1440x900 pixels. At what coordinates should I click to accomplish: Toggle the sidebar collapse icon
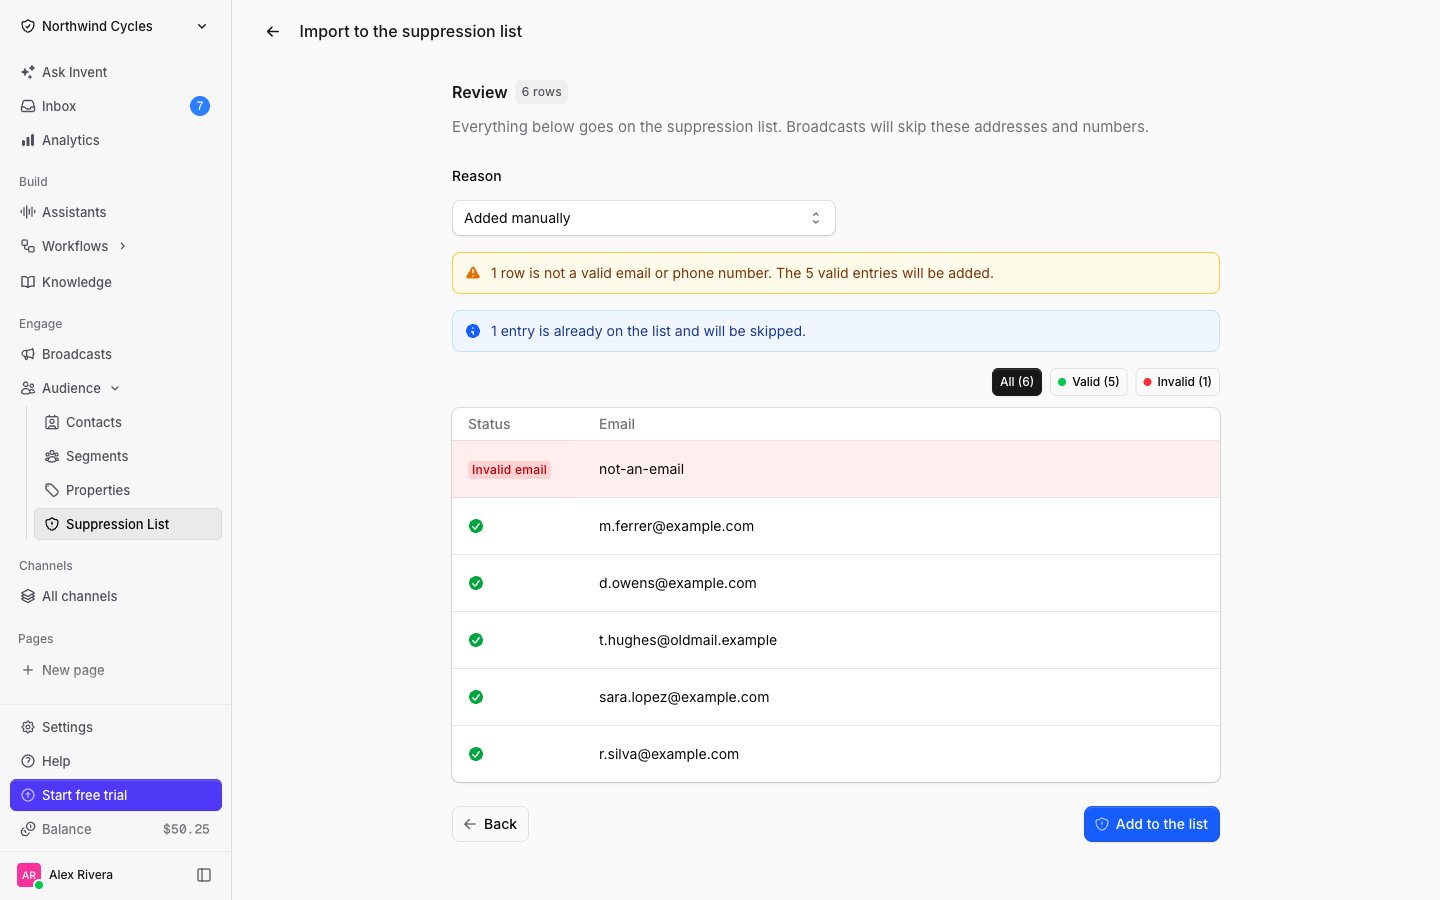[x=204, y=875]
